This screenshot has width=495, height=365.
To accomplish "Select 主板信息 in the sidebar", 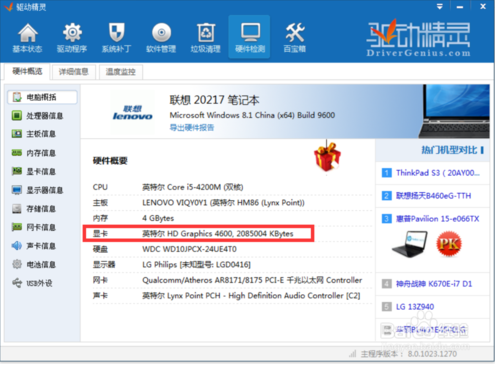I will 34,134.
